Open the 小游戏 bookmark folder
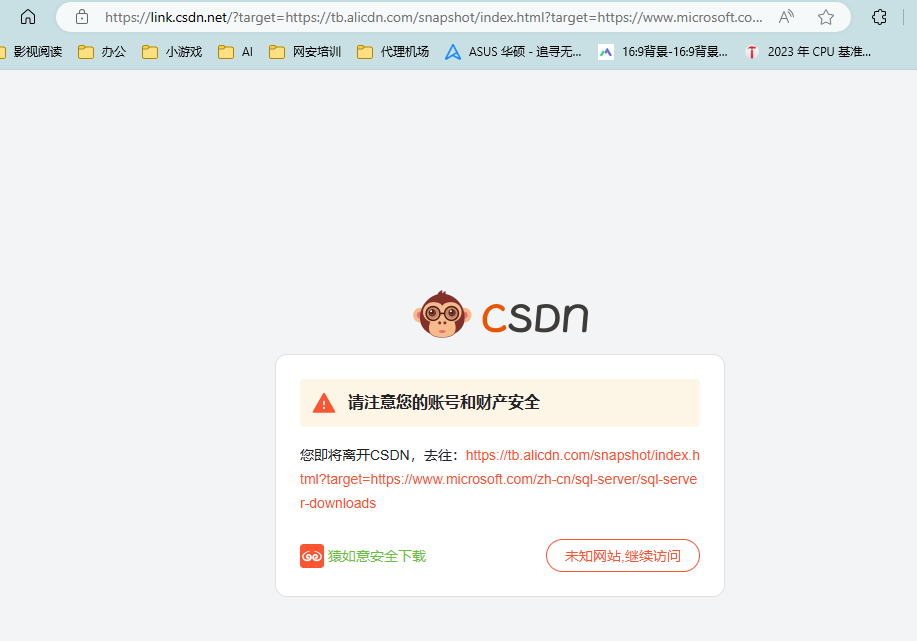The height and width of the screenshot is (641, 917). tap(173, 52)
